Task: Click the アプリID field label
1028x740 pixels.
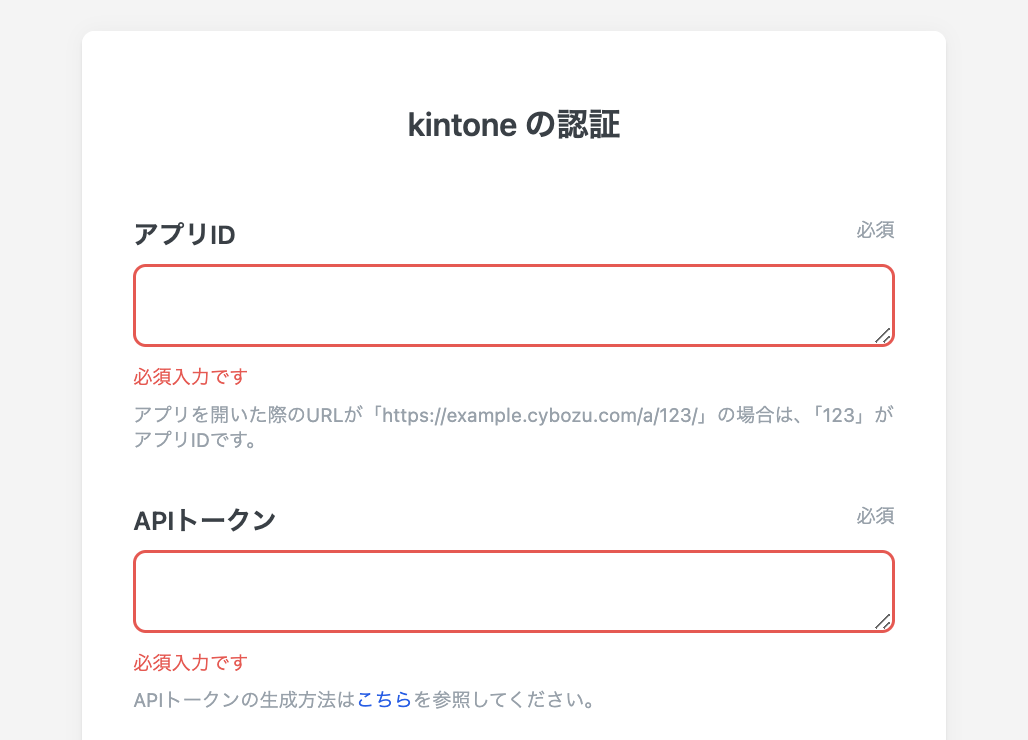Action: (184, 234)
